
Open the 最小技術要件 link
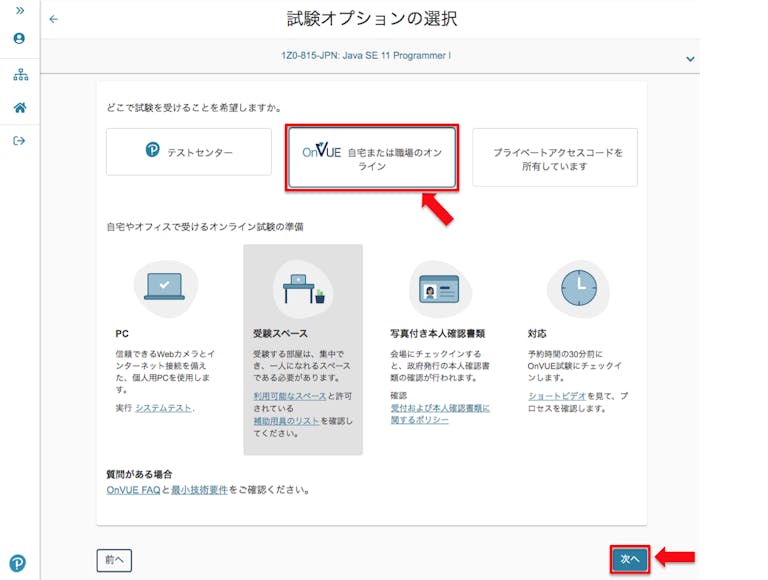[199, 490]
